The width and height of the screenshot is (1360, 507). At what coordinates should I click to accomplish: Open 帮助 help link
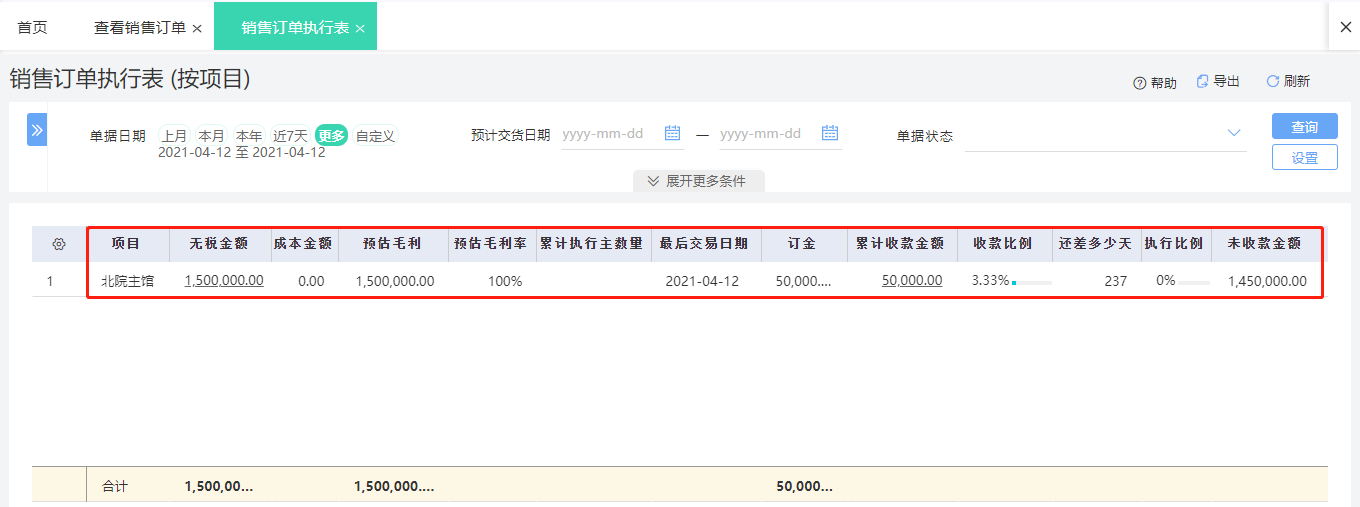[x=1155, y=83]
